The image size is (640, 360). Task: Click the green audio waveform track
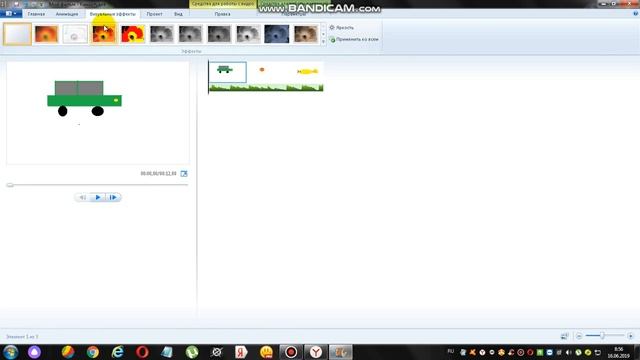[266, 87]
